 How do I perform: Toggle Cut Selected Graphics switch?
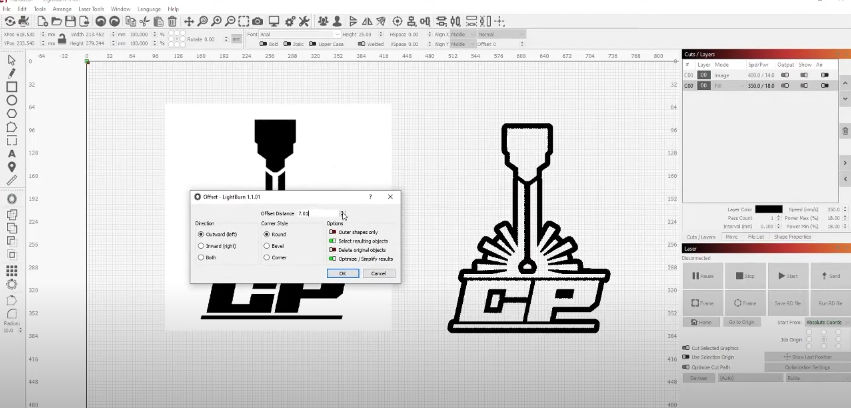[x=686, y=348]
